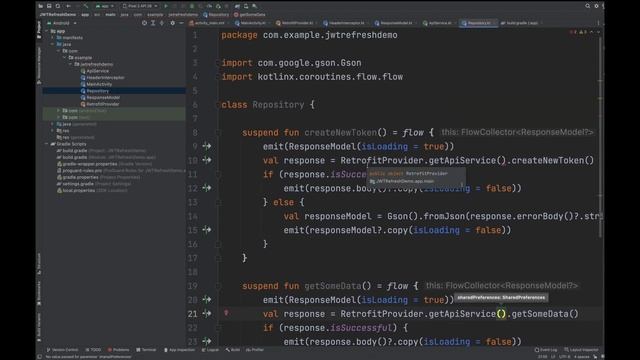Open the Android project view dropdown
Screen dimensions: 640x360
click(x=62, y=23)
